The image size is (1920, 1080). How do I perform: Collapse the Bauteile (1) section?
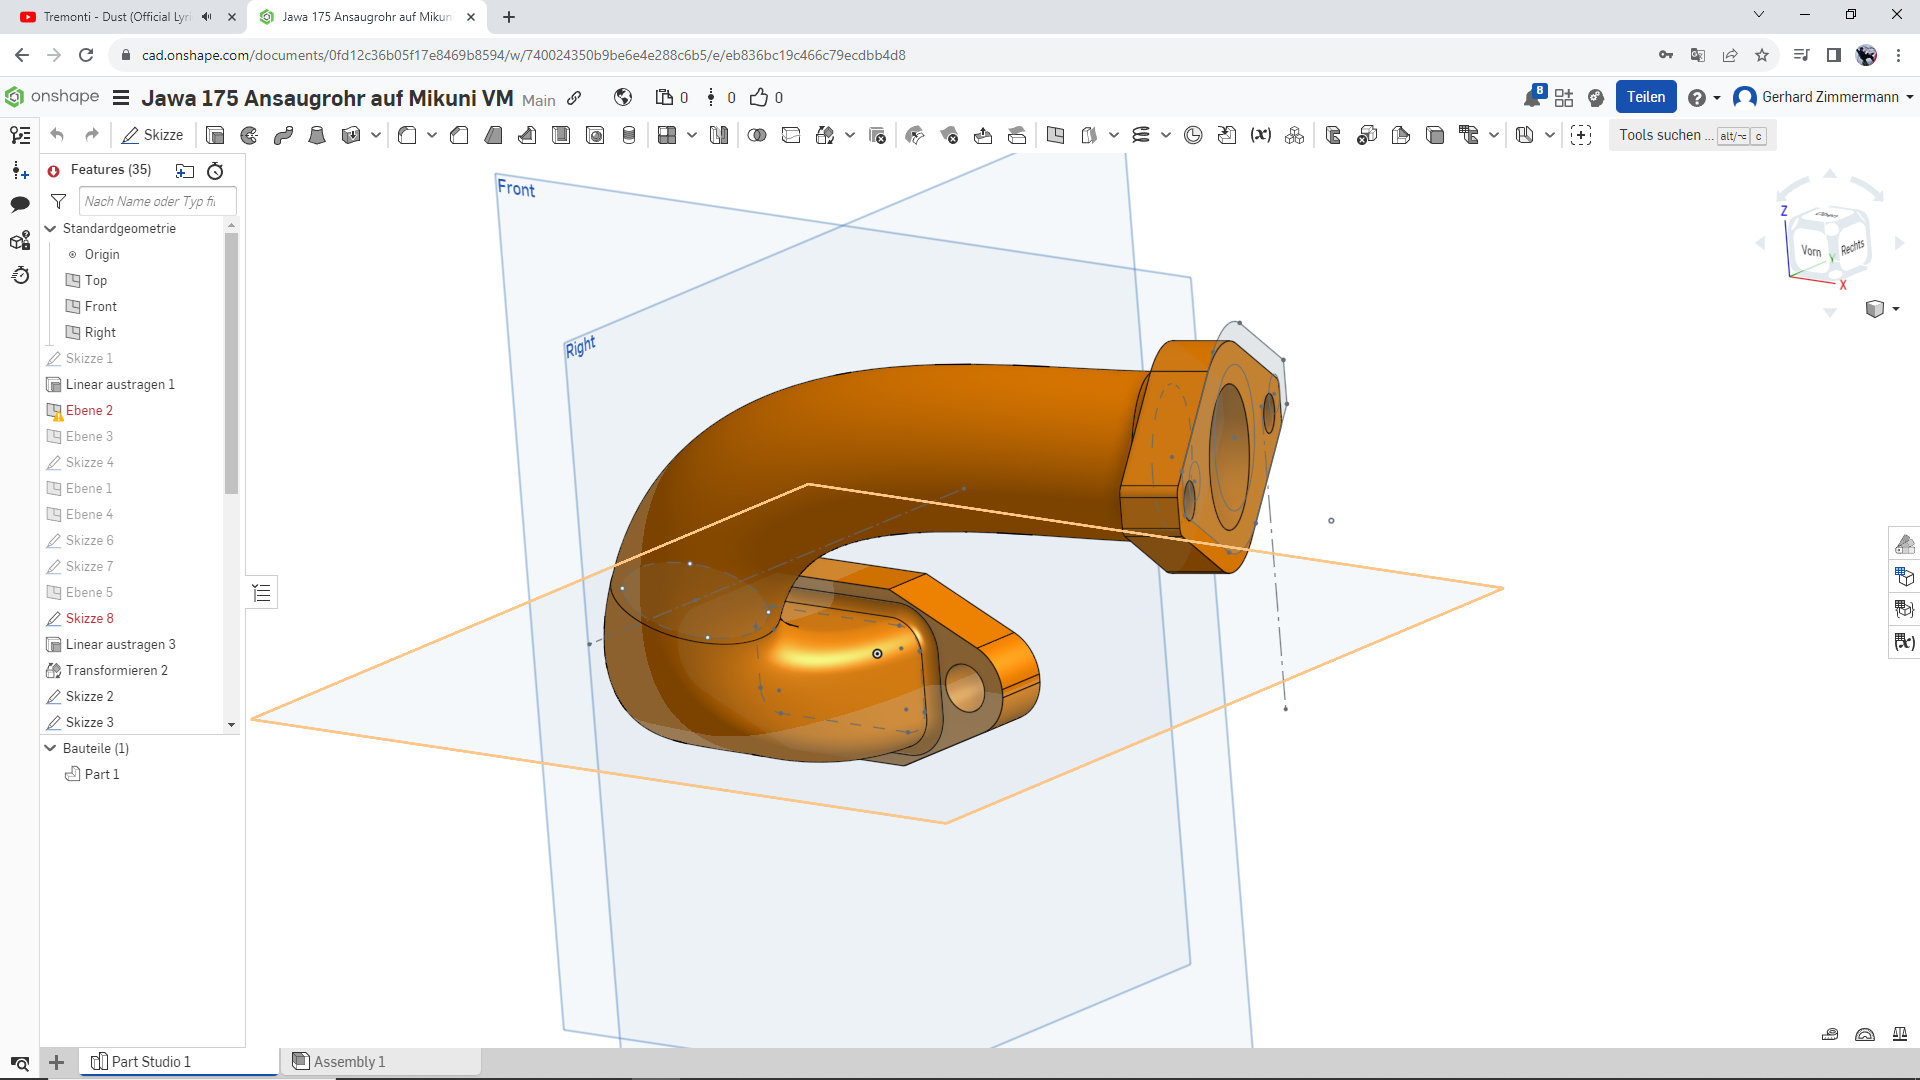coord(51,748)
